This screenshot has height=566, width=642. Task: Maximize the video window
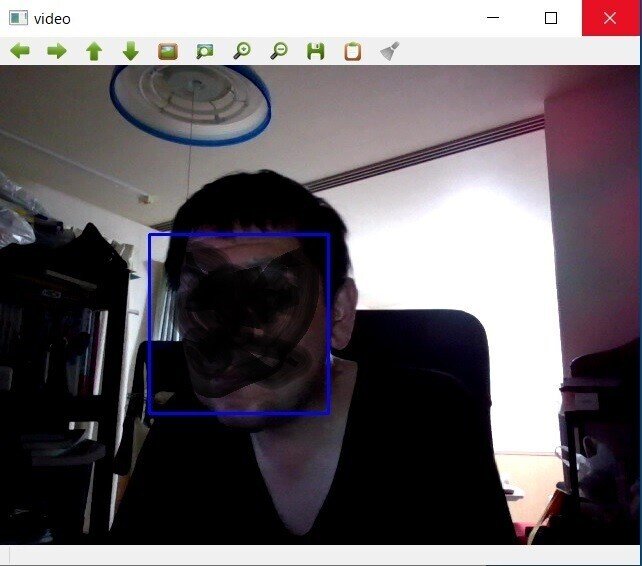(551, 18)
